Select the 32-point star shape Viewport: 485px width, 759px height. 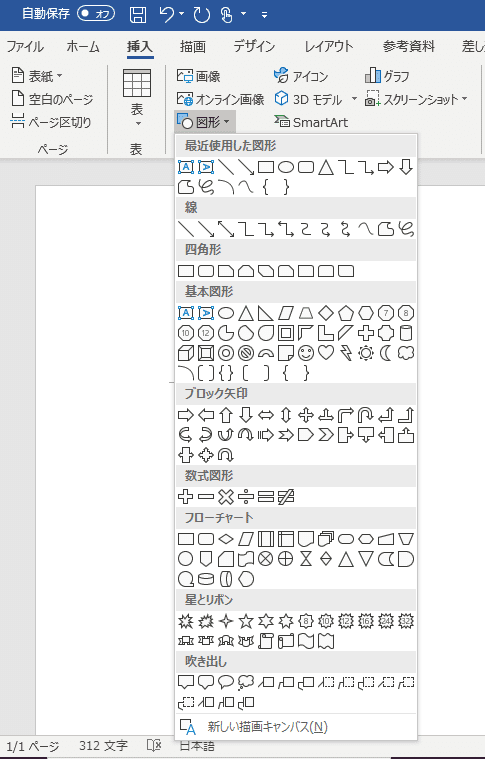click(x=406, y=621)
